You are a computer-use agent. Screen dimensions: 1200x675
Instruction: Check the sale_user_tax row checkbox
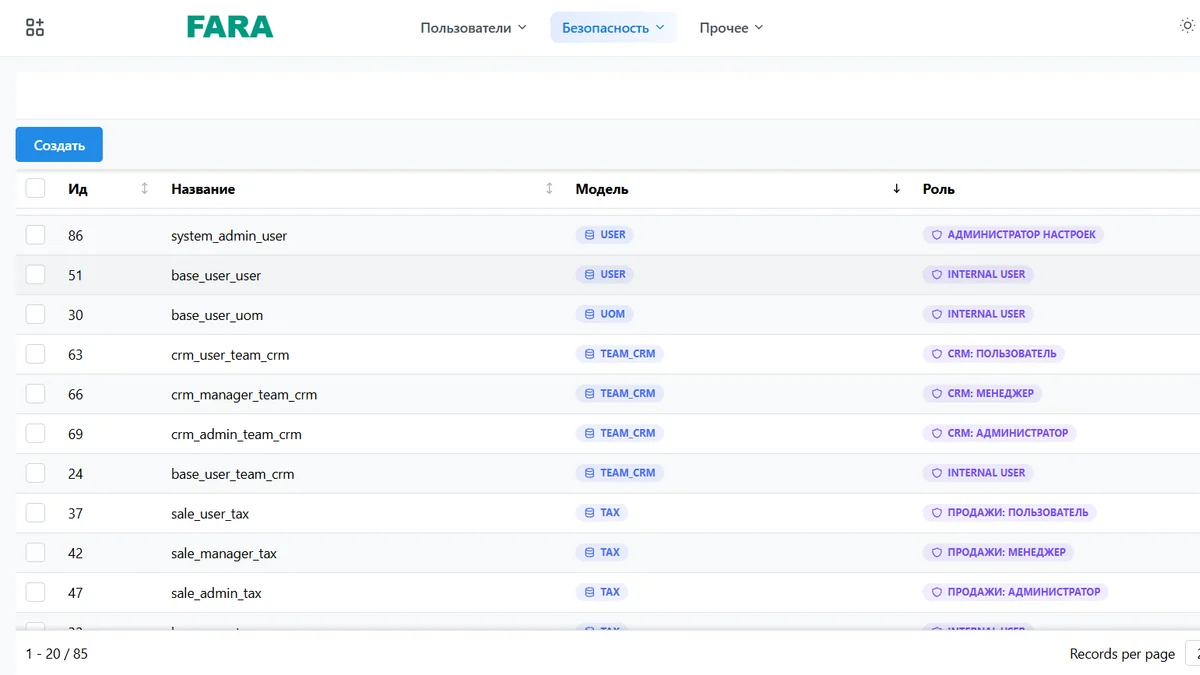tap(35, 513)
